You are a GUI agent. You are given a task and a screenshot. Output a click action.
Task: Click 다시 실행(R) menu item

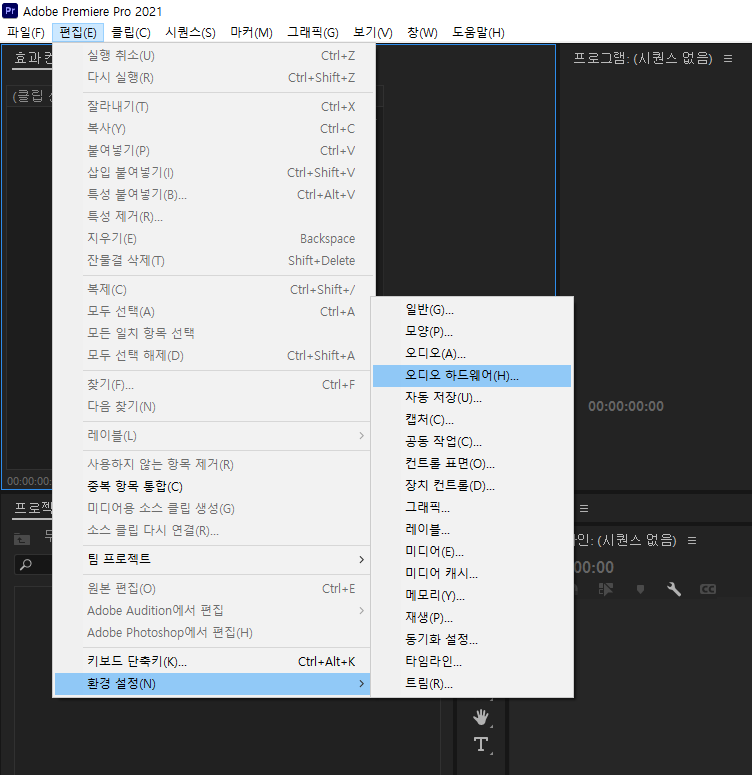point(212,78)
